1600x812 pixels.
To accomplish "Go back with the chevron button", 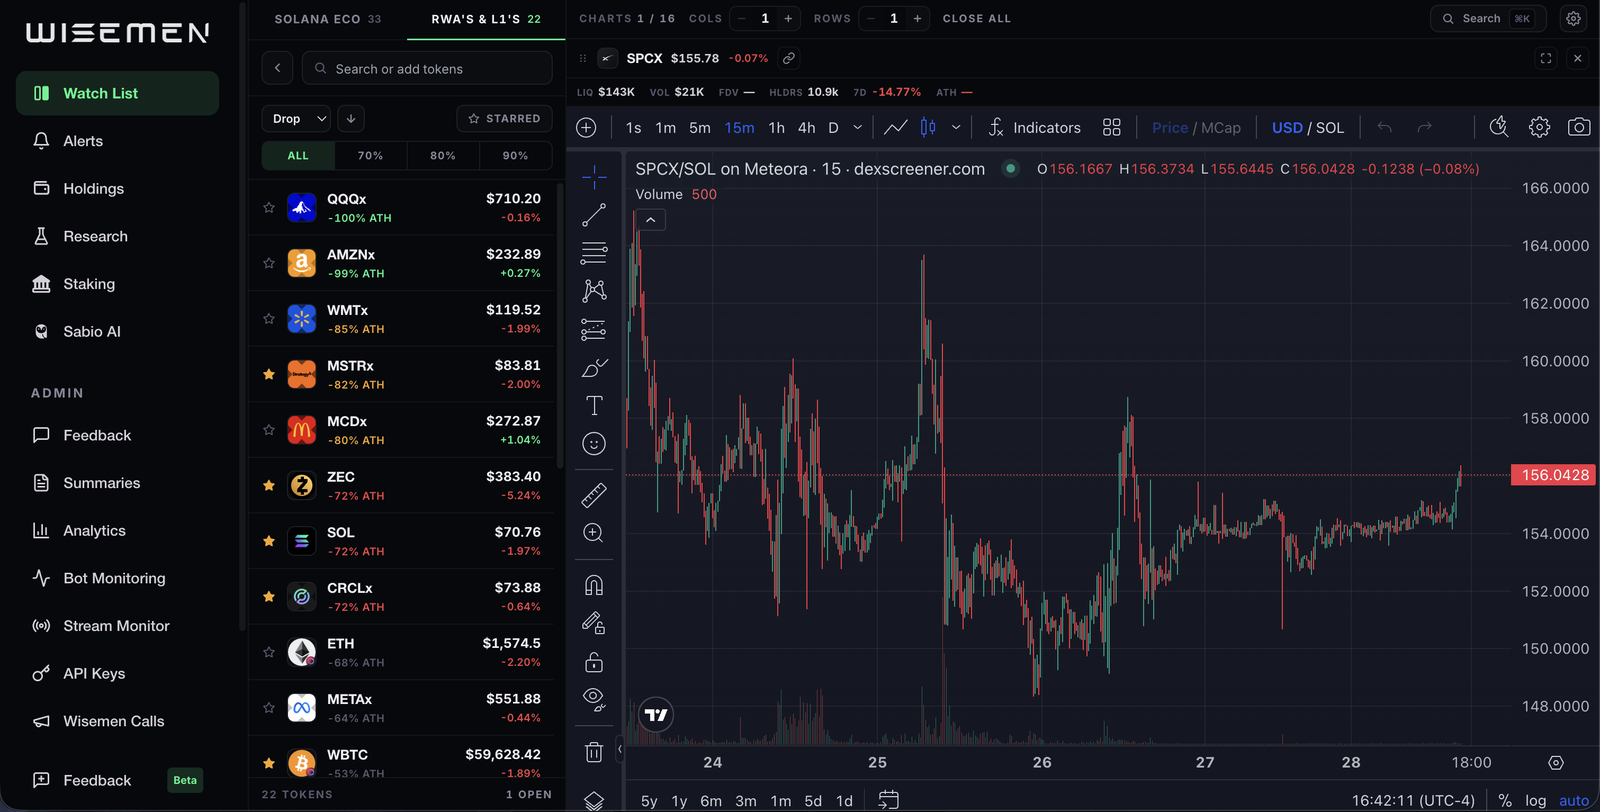I will pos(278,68).
